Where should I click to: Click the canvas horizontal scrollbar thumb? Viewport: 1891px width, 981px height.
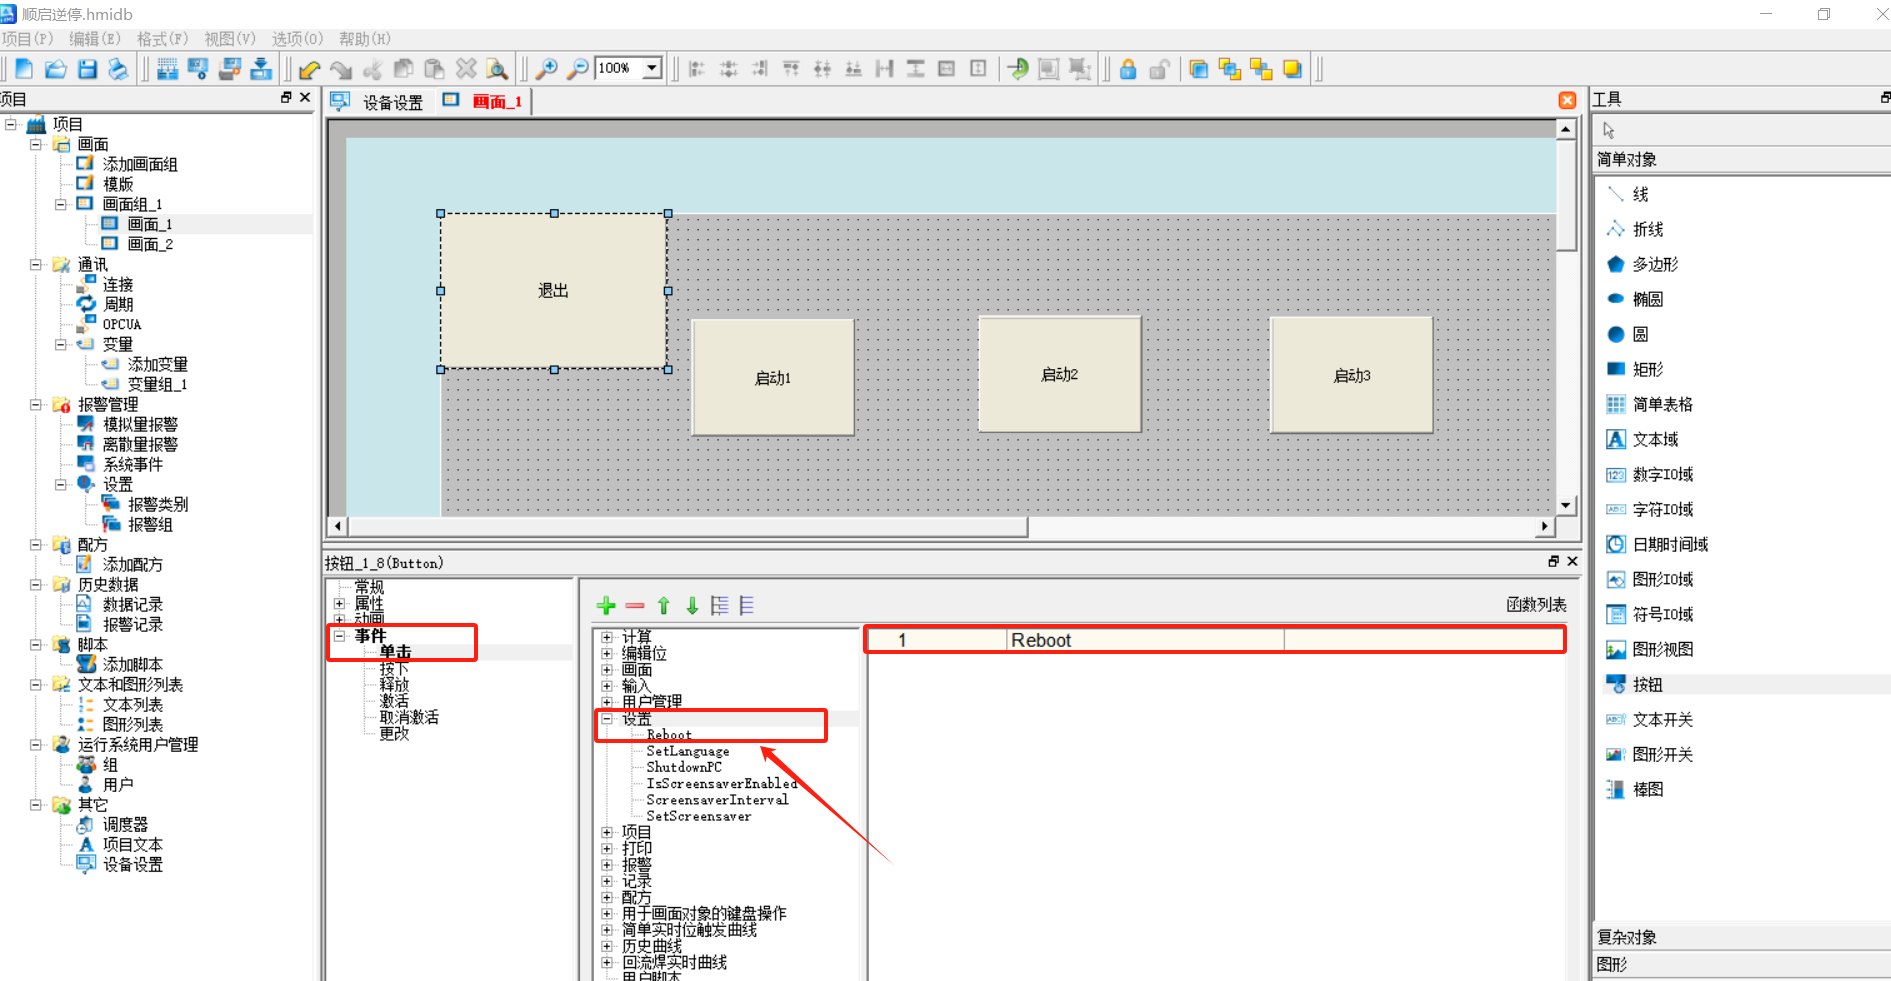tap(688, 526)
